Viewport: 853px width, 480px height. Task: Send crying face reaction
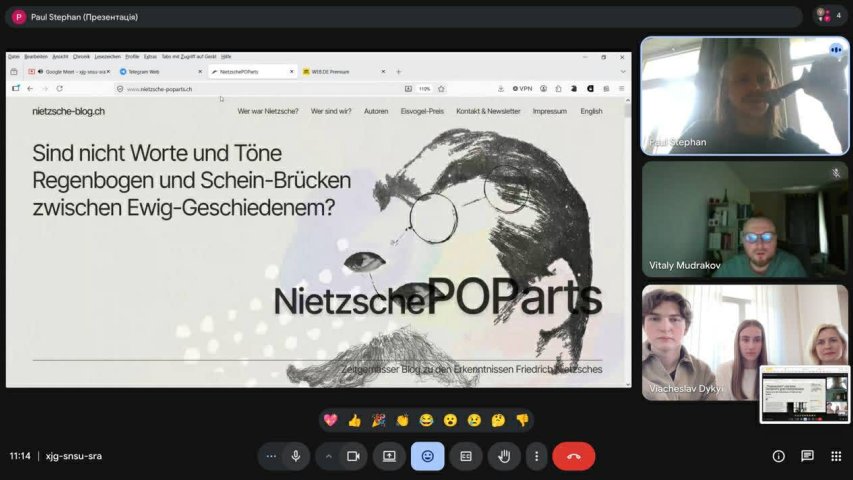tap(474, 420)
